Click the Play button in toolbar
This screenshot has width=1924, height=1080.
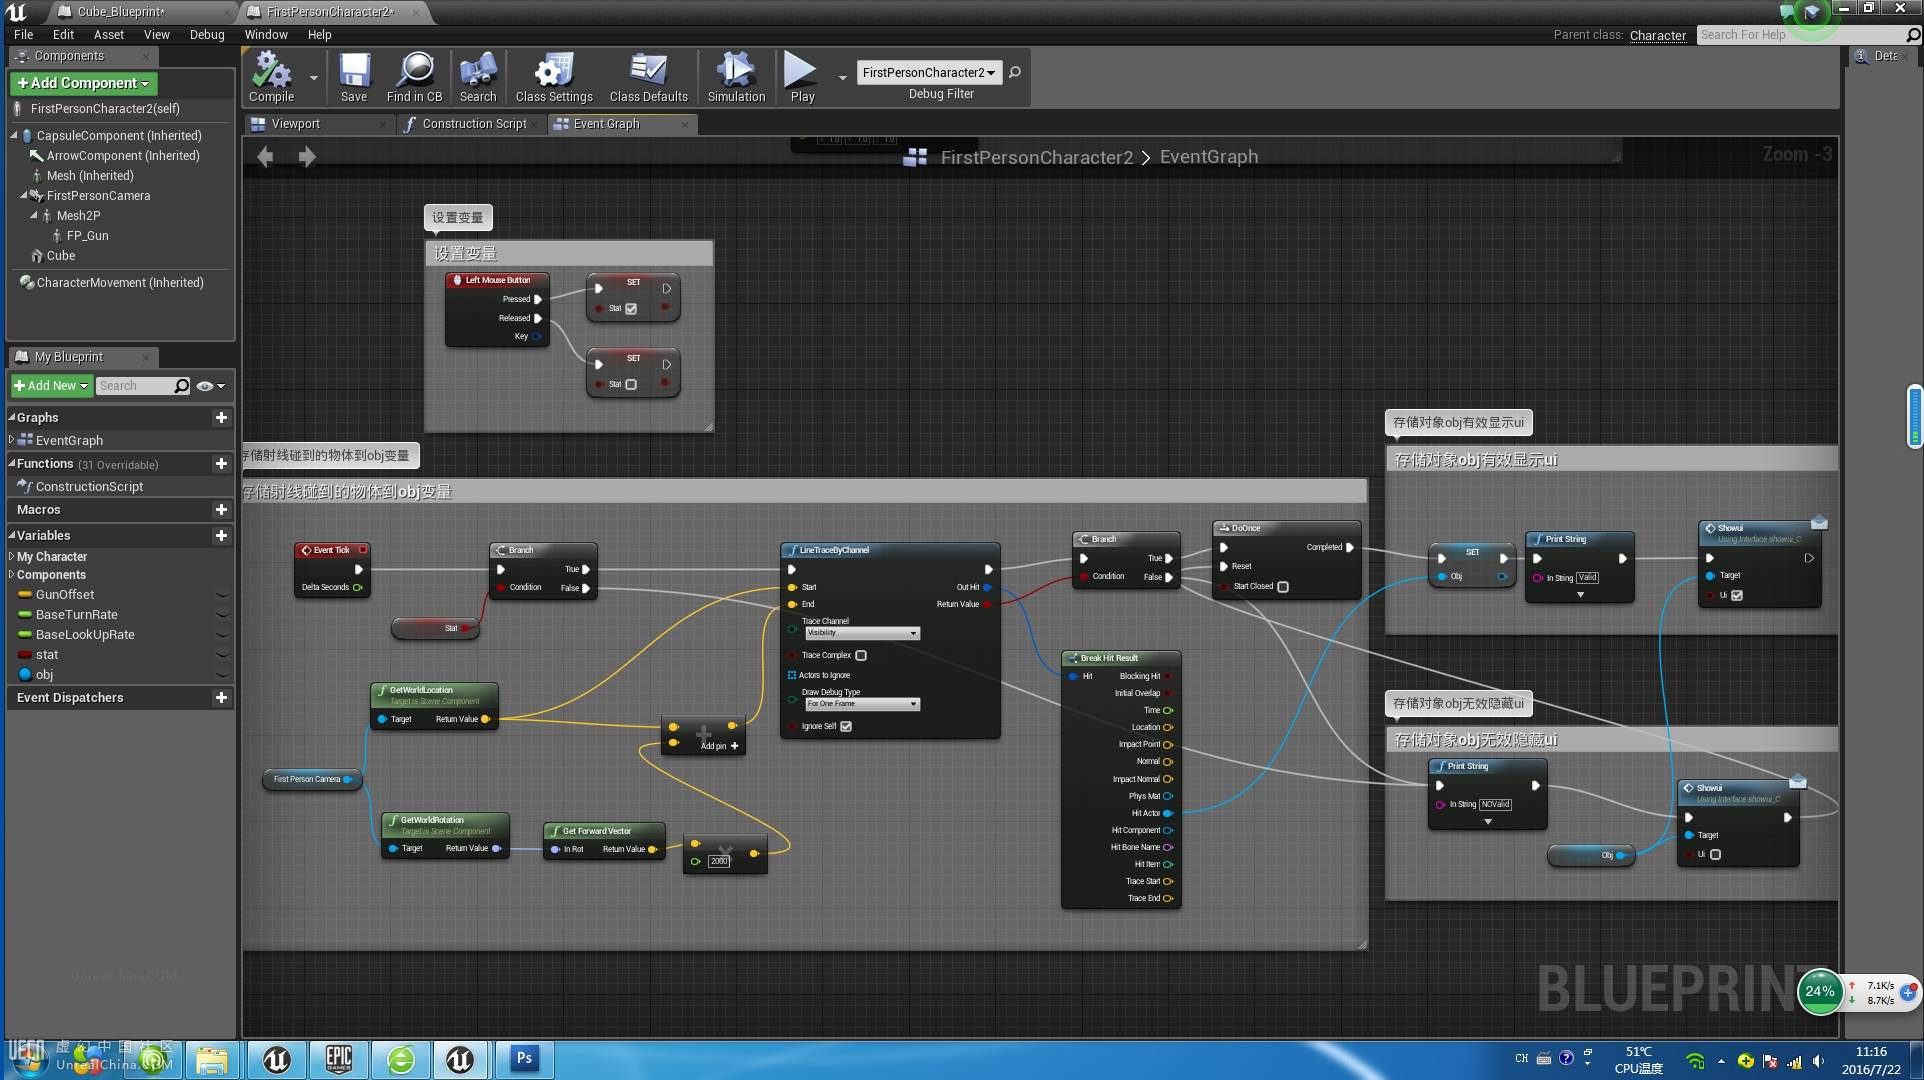(x=802, y=77)
